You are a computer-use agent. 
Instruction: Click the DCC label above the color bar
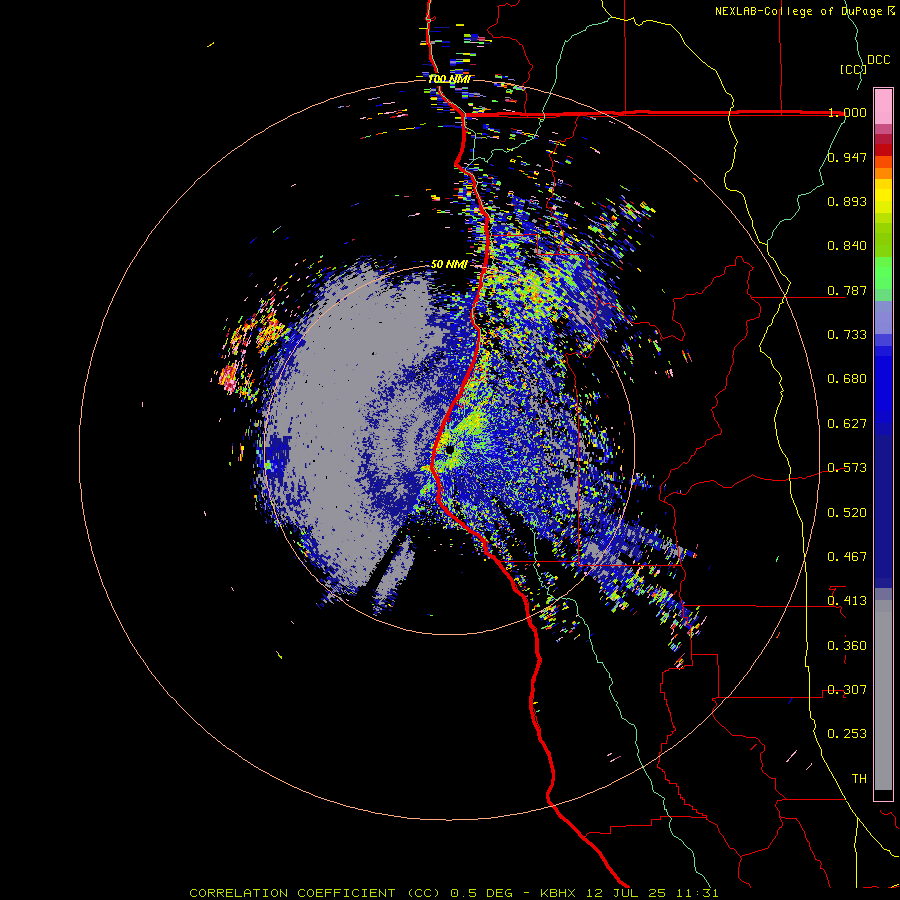[878, 60]
